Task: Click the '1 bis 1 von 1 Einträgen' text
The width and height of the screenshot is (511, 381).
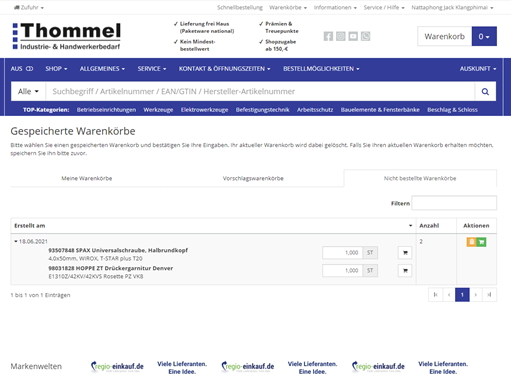Action: [x=40, y=295]
